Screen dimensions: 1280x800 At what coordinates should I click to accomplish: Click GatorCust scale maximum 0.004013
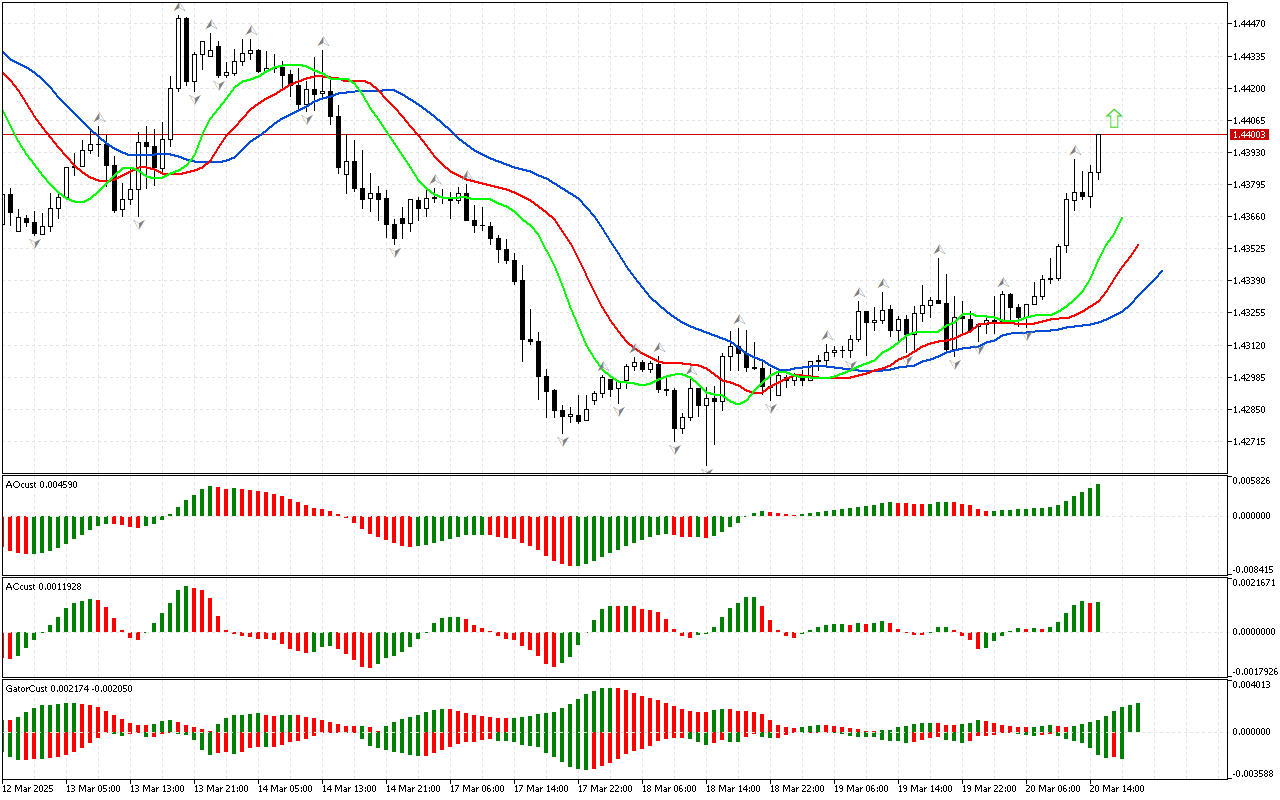[1251, 685]
